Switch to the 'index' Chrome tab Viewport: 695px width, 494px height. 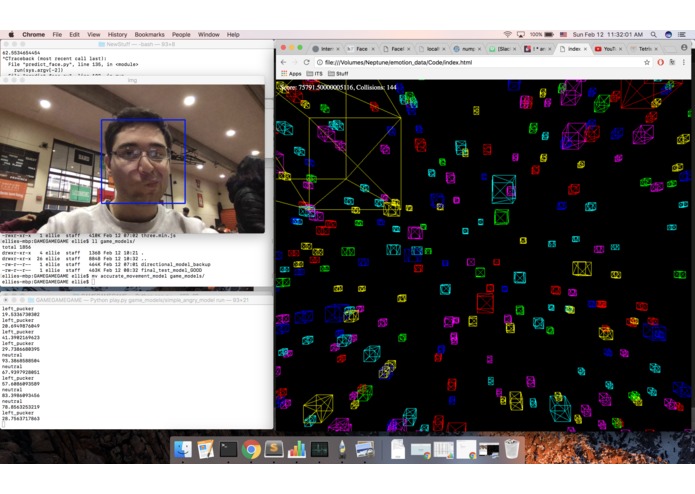571,49
